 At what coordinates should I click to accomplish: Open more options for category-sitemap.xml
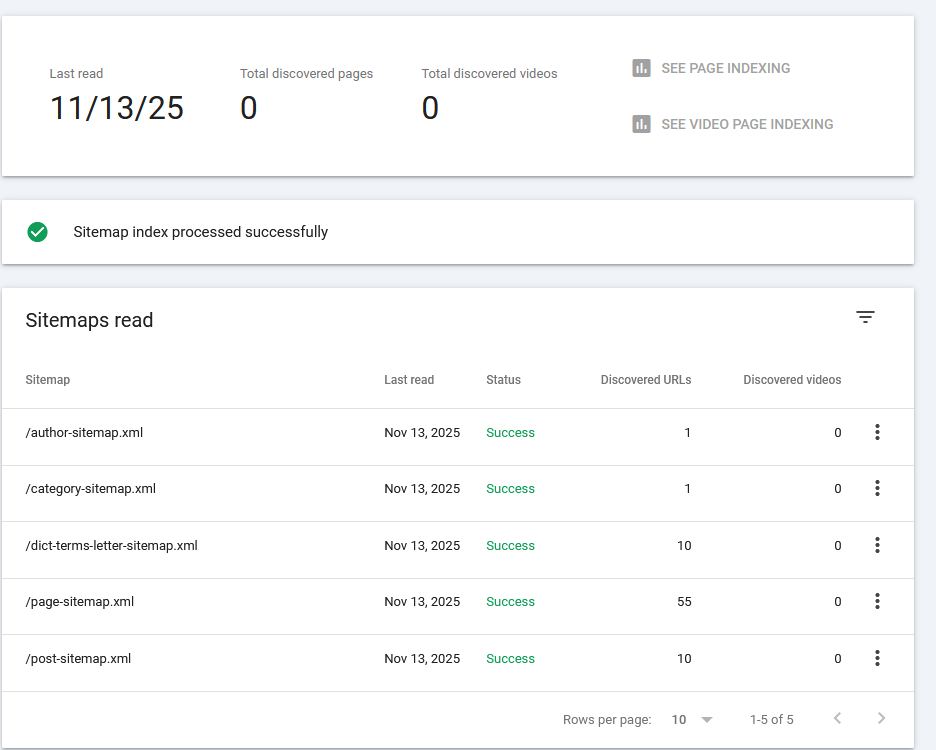(x=877, y=488)
